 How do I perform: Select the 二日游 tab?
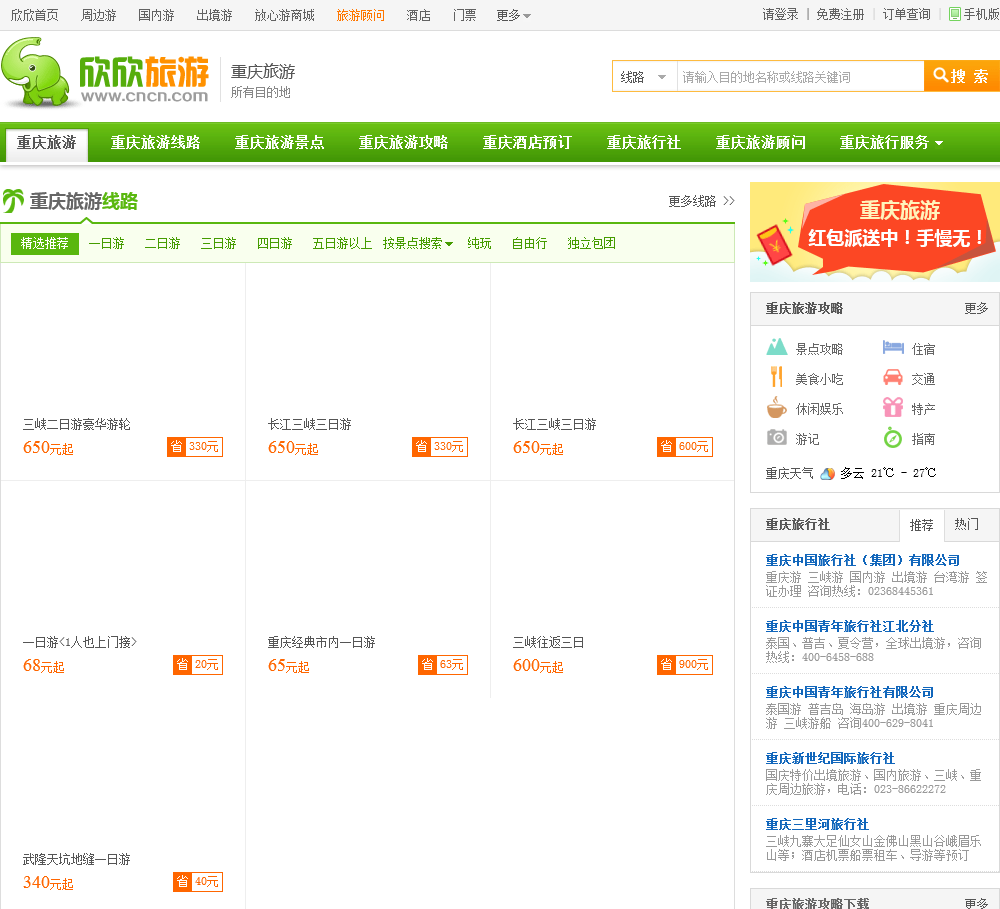pos(163,244)
